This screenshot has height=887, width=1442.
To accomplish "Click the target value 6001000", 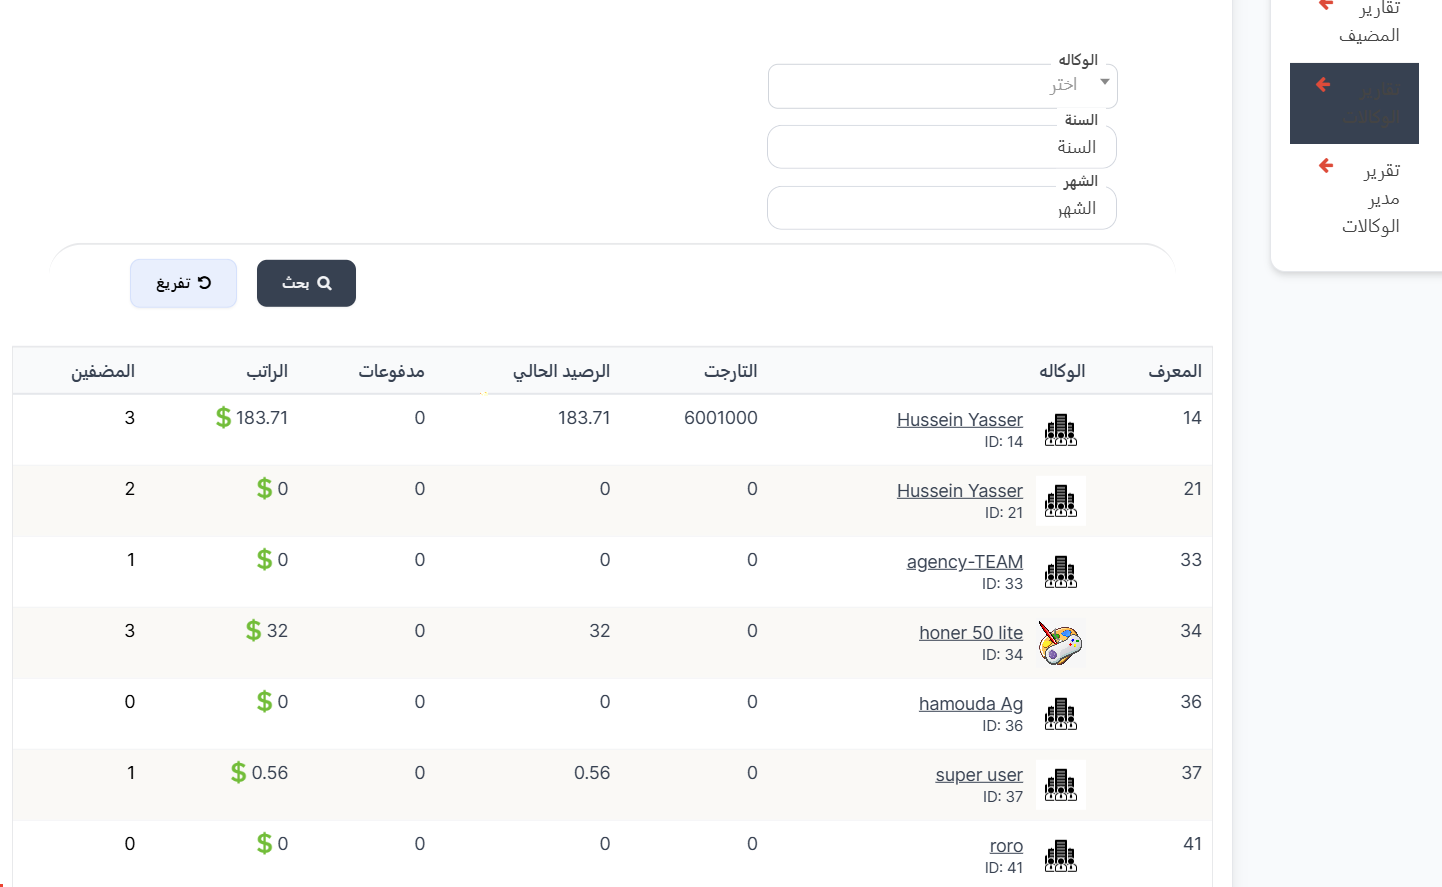I will 721,418.
